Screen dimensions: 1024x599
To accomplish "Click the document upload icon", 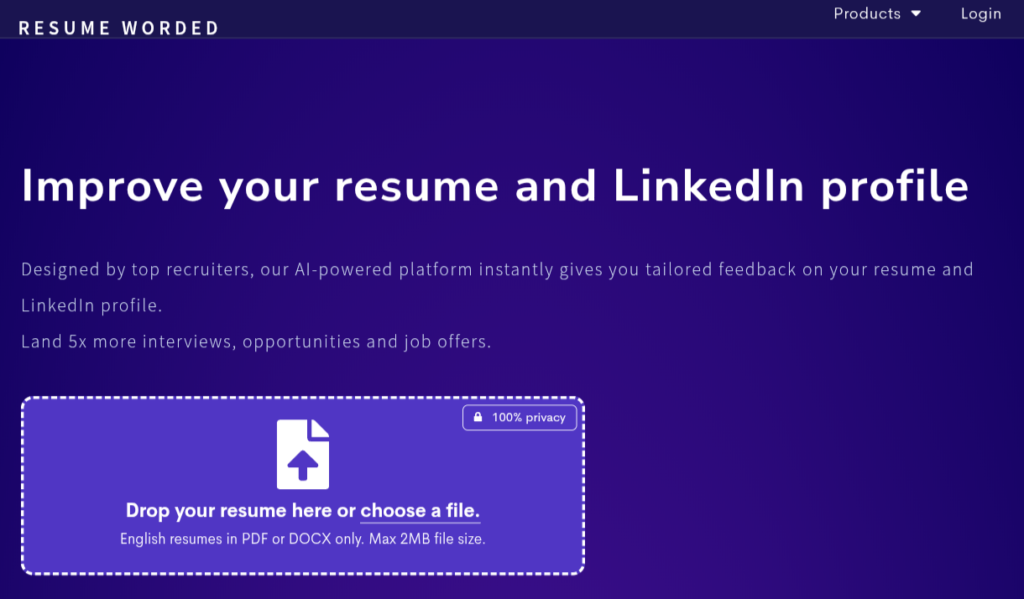I will pyautogui.click(x=303, y=454).
